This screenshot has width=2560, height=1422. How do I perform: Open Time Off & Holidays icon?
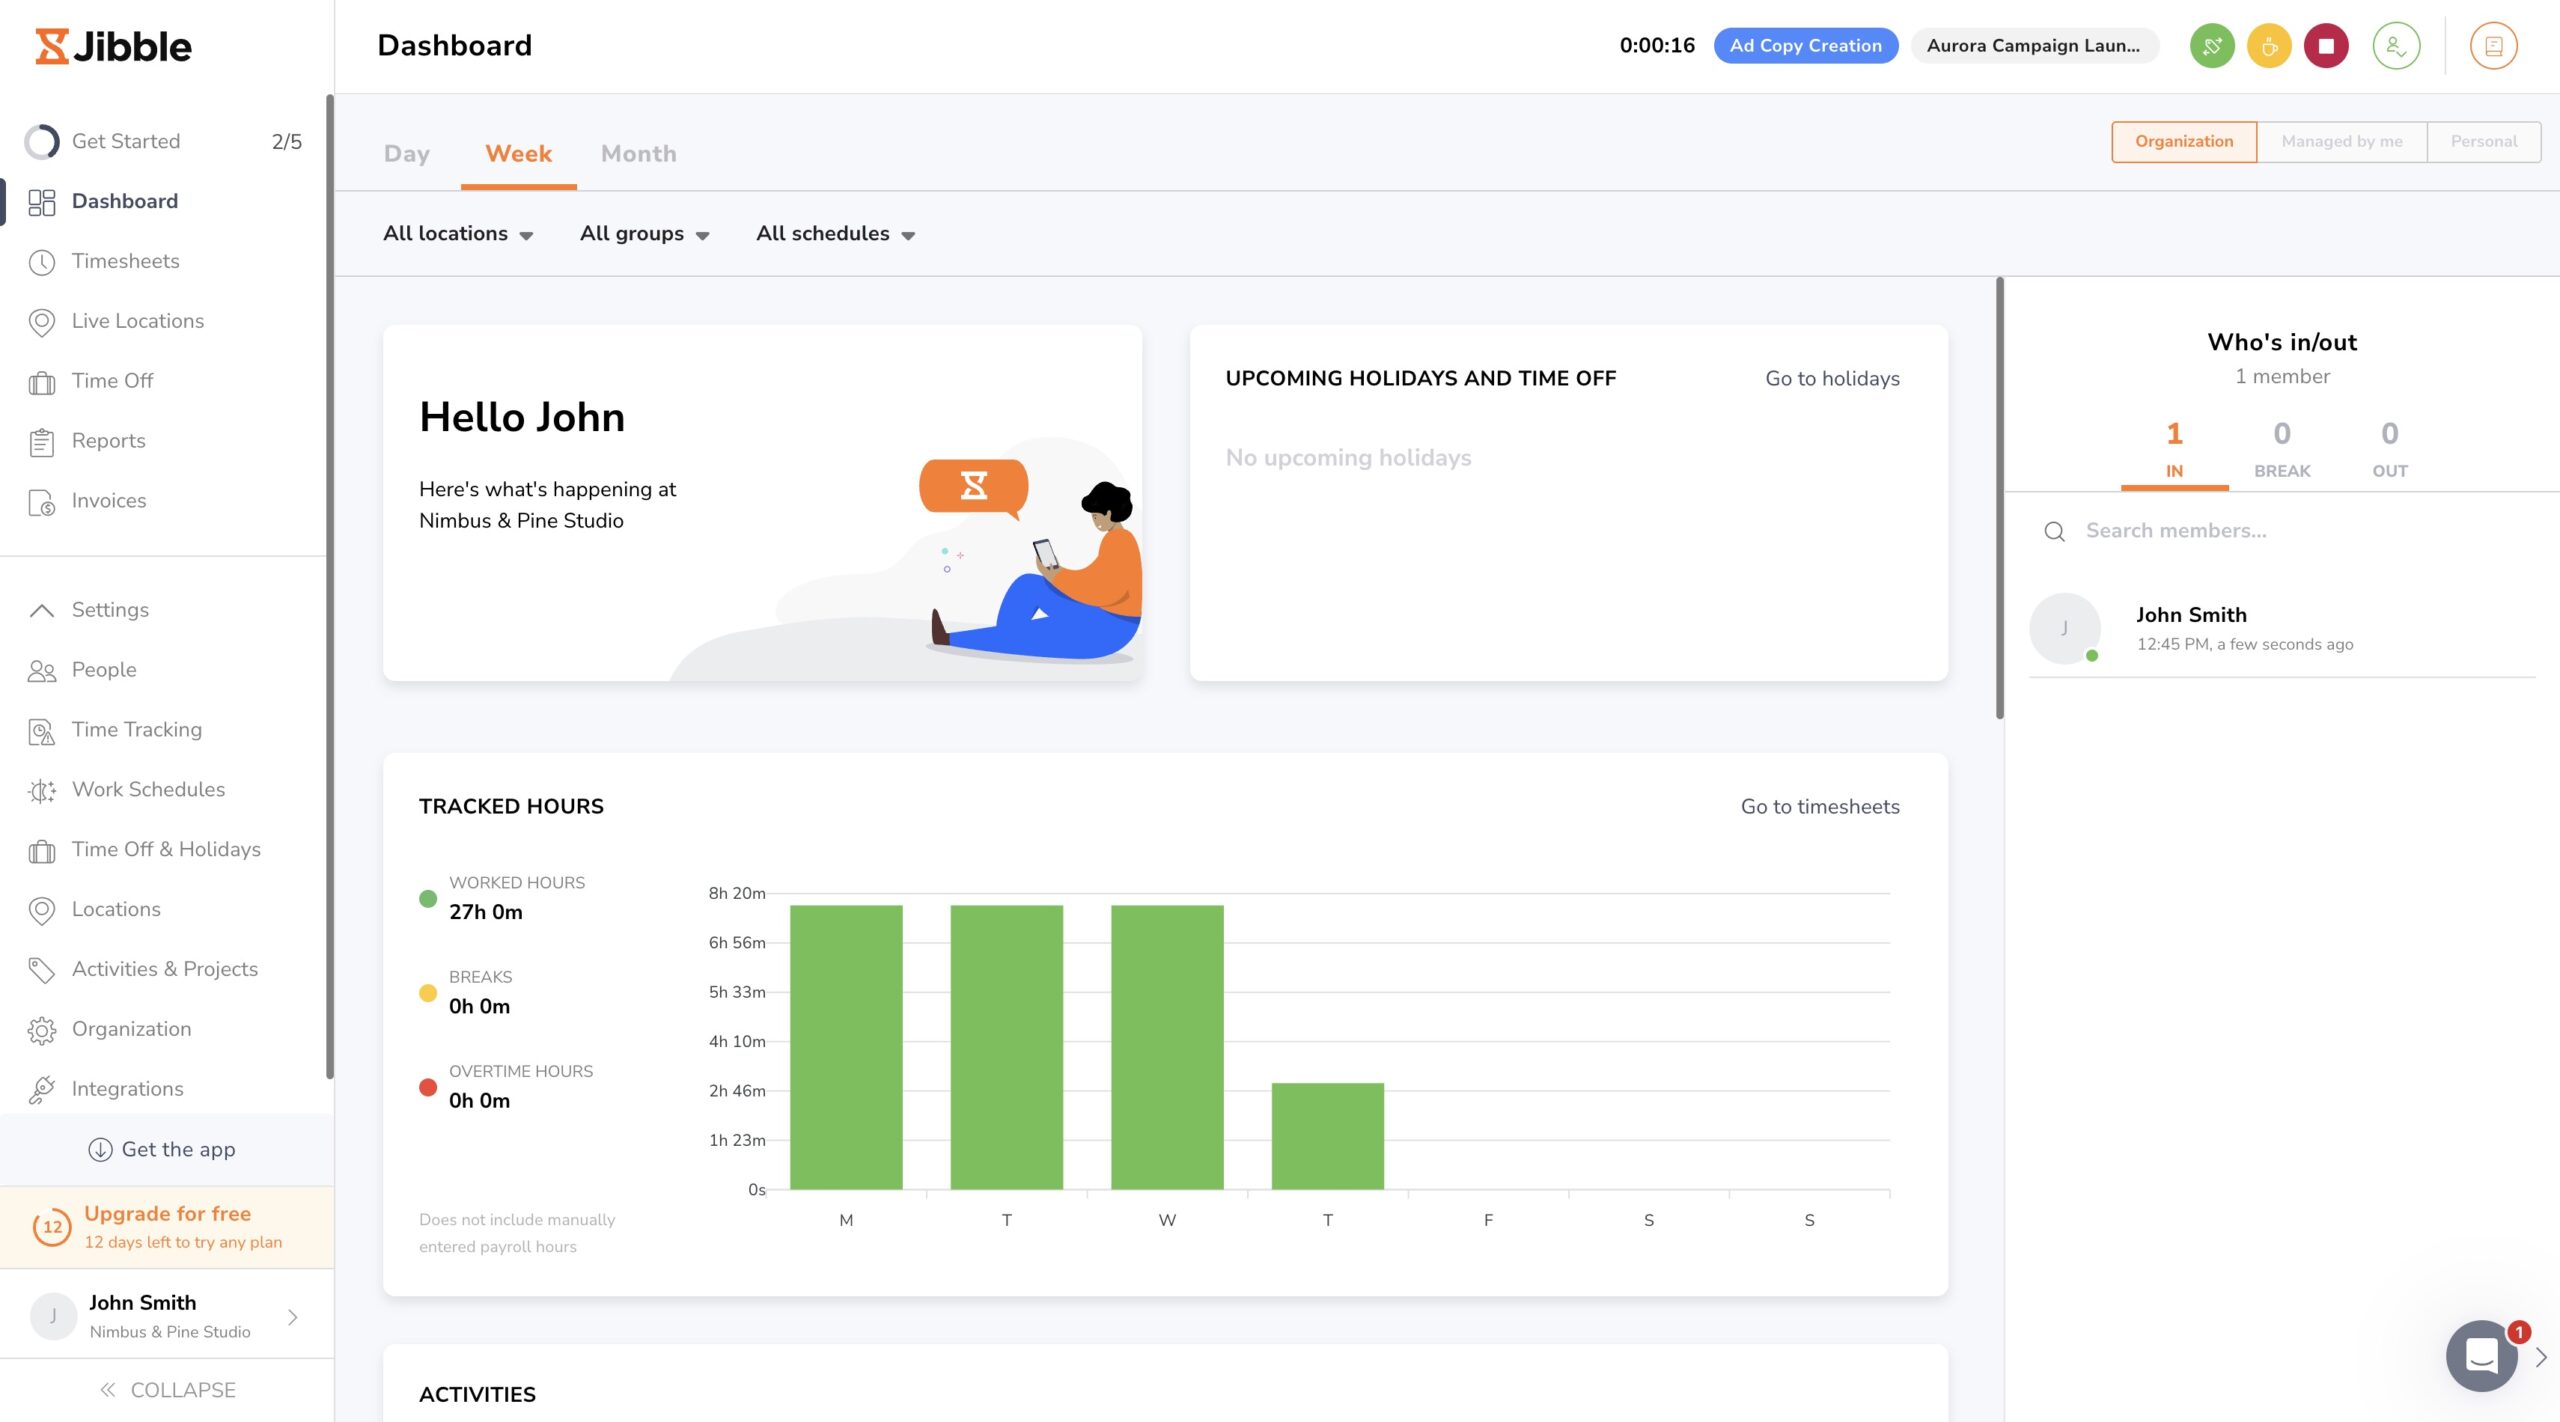click(42, 851)
